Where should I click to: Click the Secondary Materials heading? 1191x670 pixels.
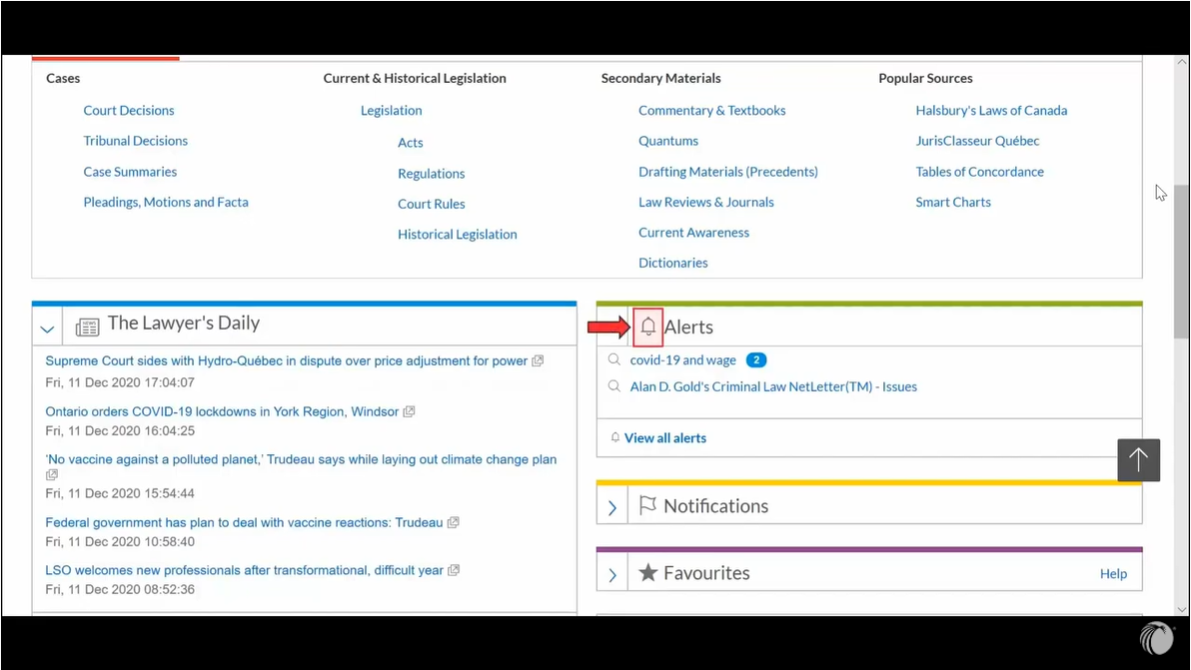tap(661, 78)
